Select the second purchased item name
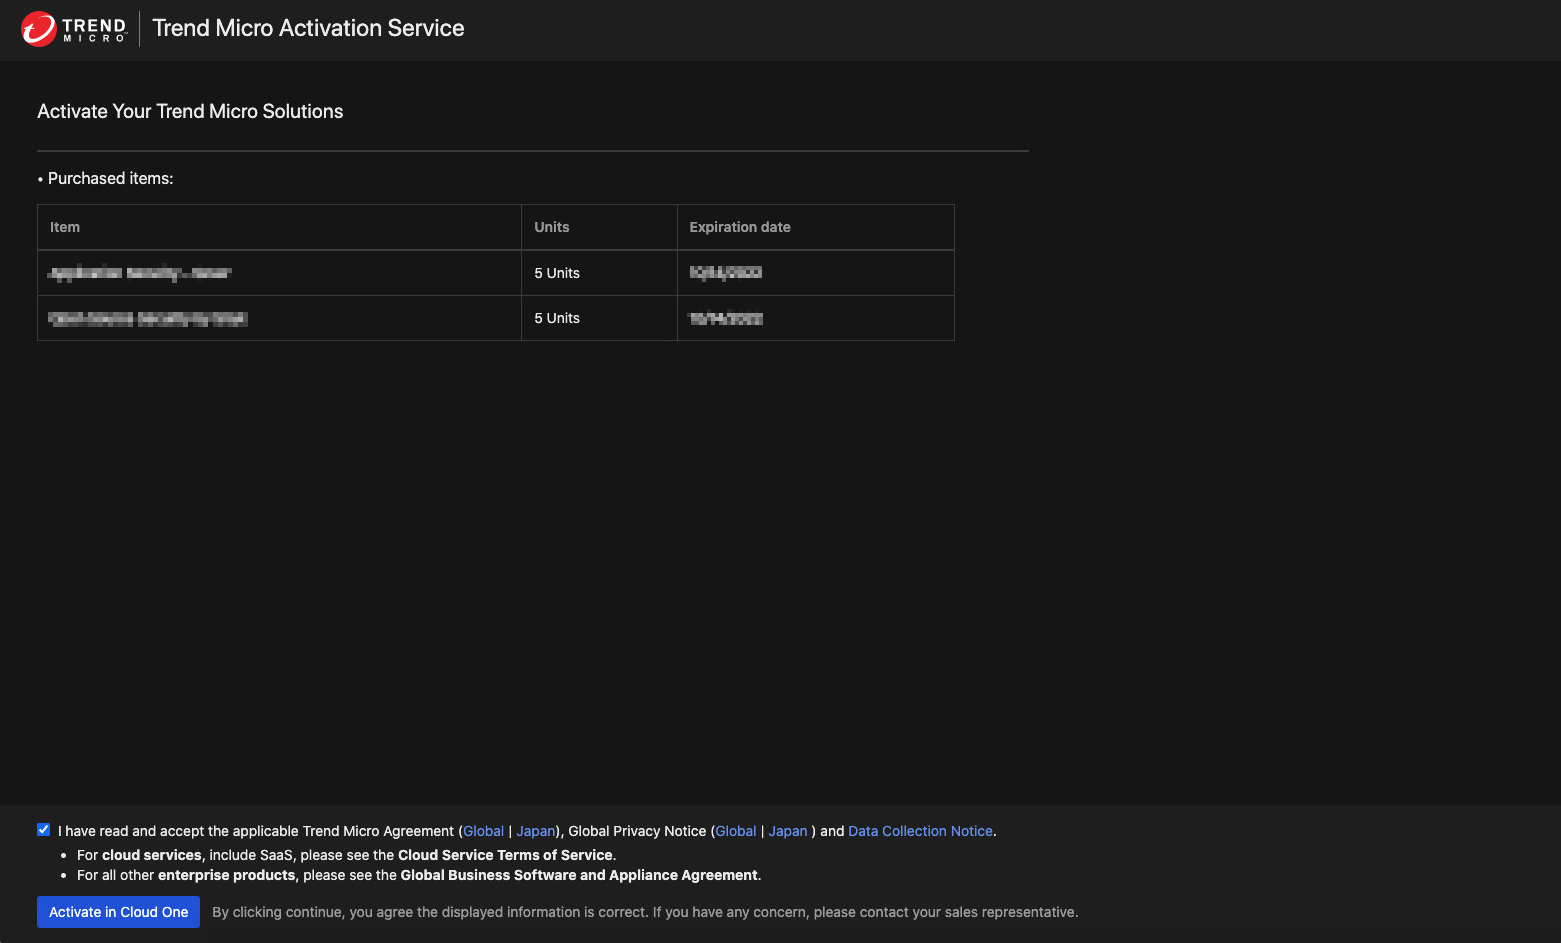Viewport: 1561px width, 943px height. click(x=148, y=319)
